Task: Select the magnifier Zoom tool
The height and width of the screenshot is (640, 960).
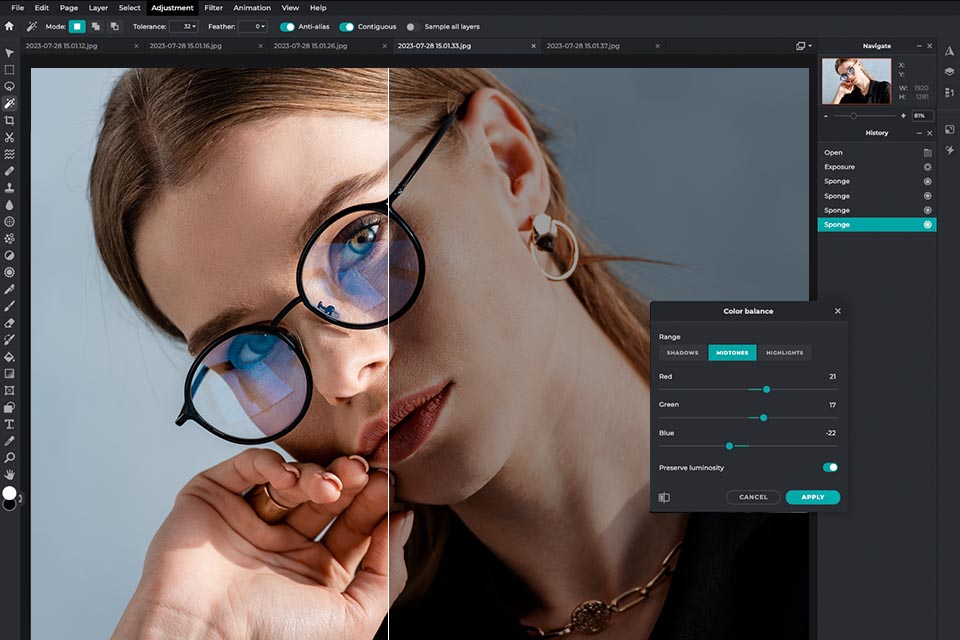Action: coord(9,457)
